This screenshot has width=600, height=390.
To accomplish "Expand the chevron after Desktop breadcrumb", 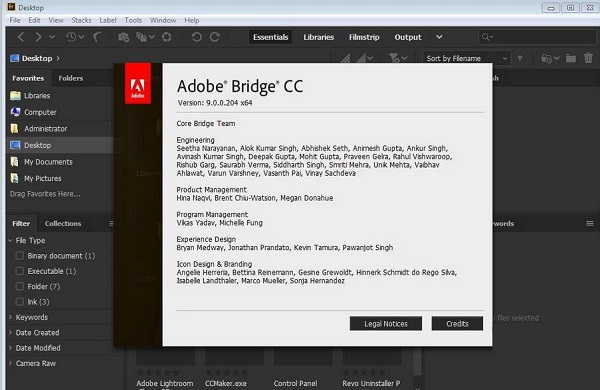I will (x=58, y=58).
